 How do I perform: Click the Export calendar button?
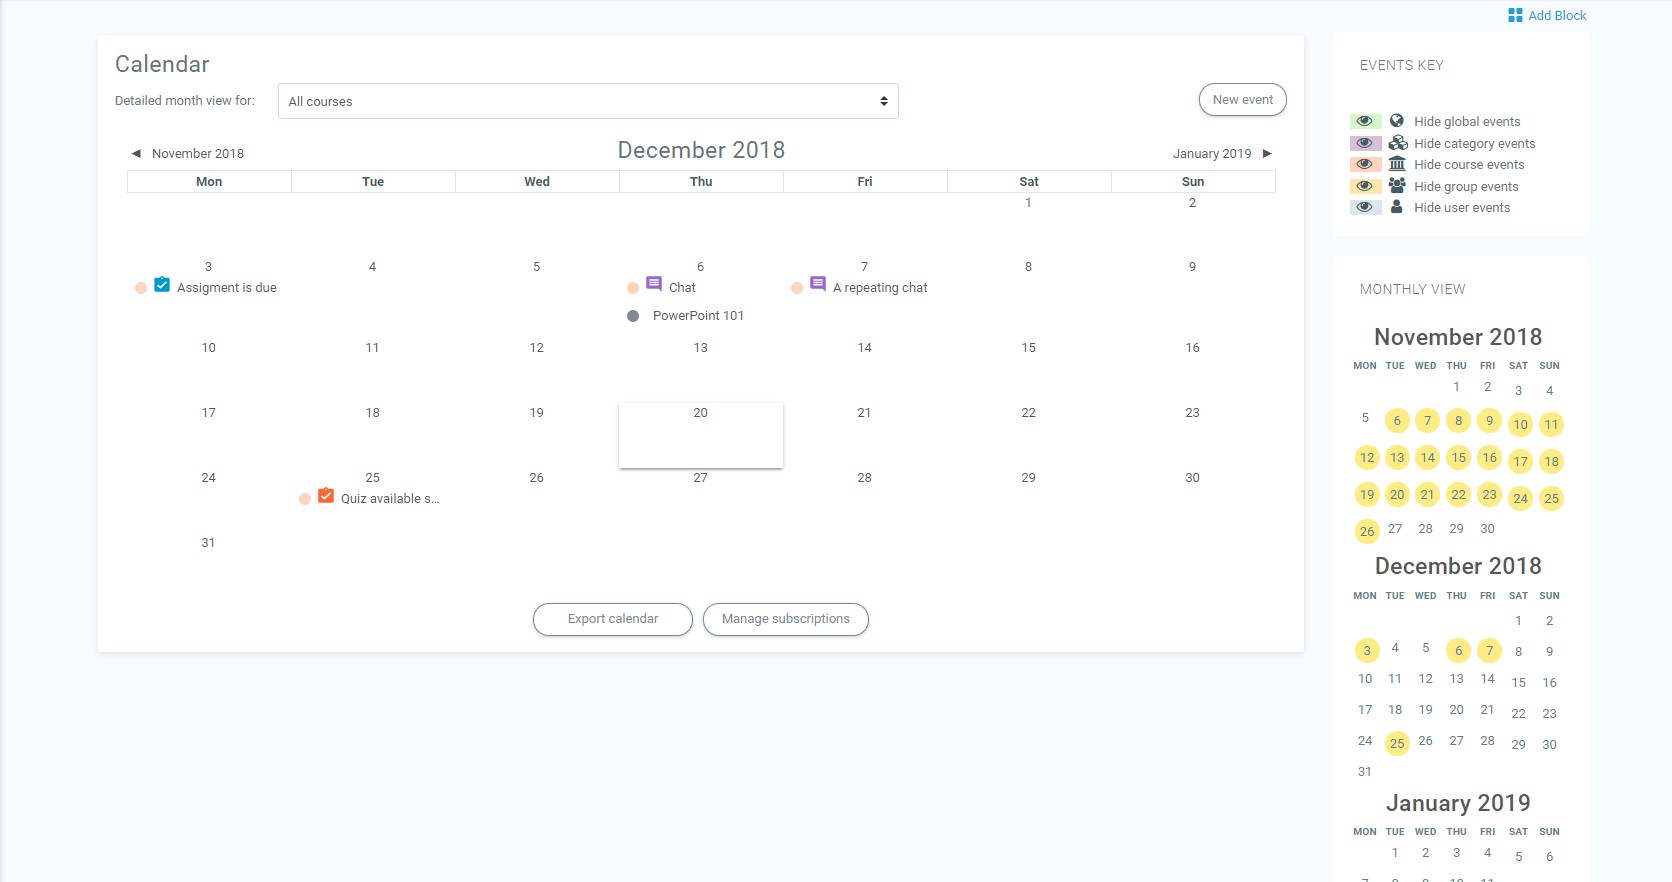(613, 619)
